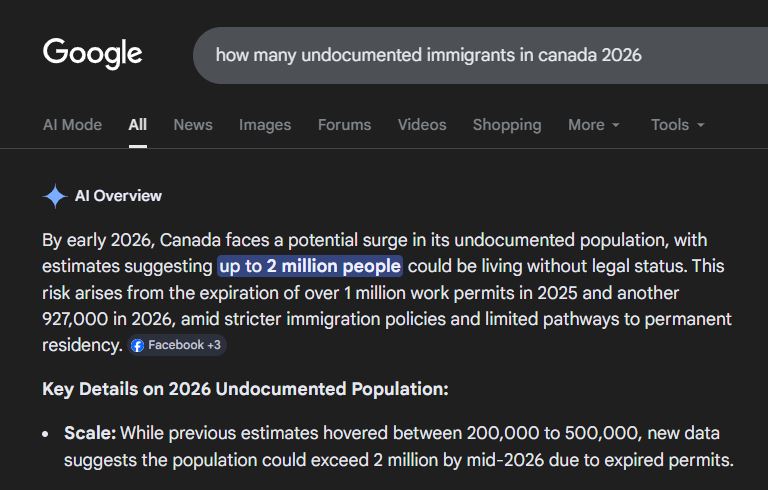
Task: Switch to AI Mode tab
Action: point(72,125)
